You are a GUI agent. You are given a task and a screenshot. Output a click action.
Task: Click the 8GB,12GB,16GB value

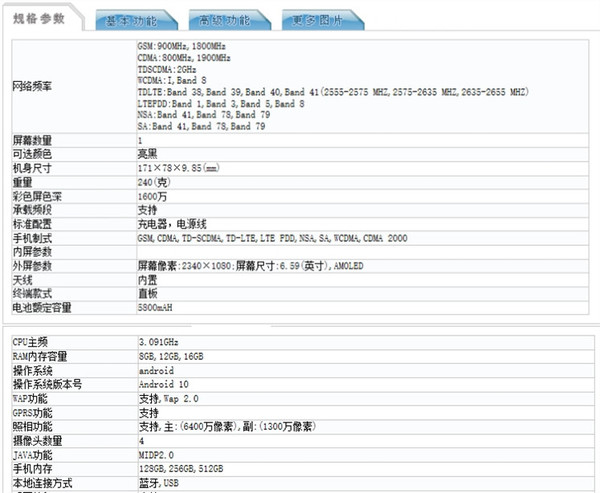171,357
